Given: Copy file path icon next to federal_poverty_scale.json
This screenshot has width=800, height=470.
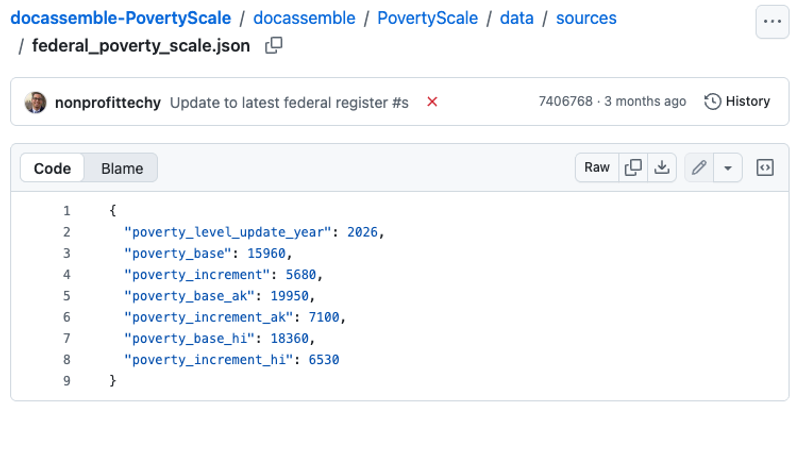Looking at the screenshot, I should [273, 45].
